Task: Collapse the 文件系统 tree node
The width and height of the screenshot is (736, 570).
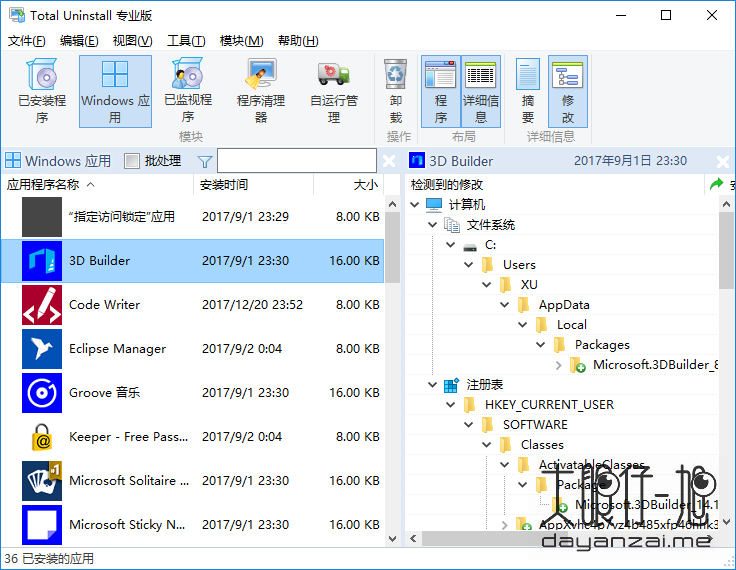Action: (432, 225)
